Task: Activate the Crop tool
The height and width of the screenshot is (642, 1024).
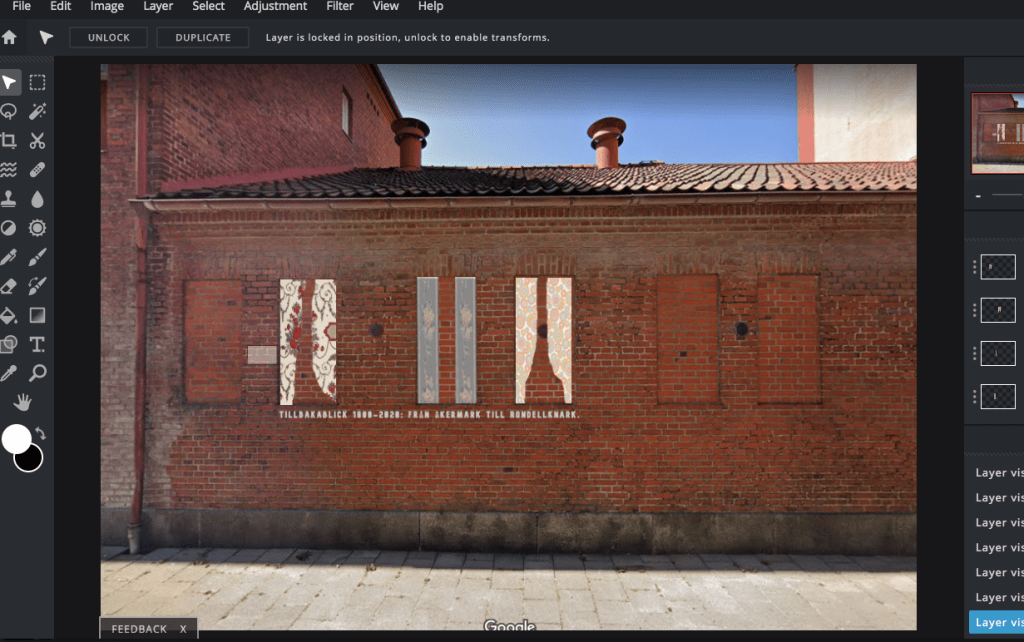Action: tap(9, 141)
